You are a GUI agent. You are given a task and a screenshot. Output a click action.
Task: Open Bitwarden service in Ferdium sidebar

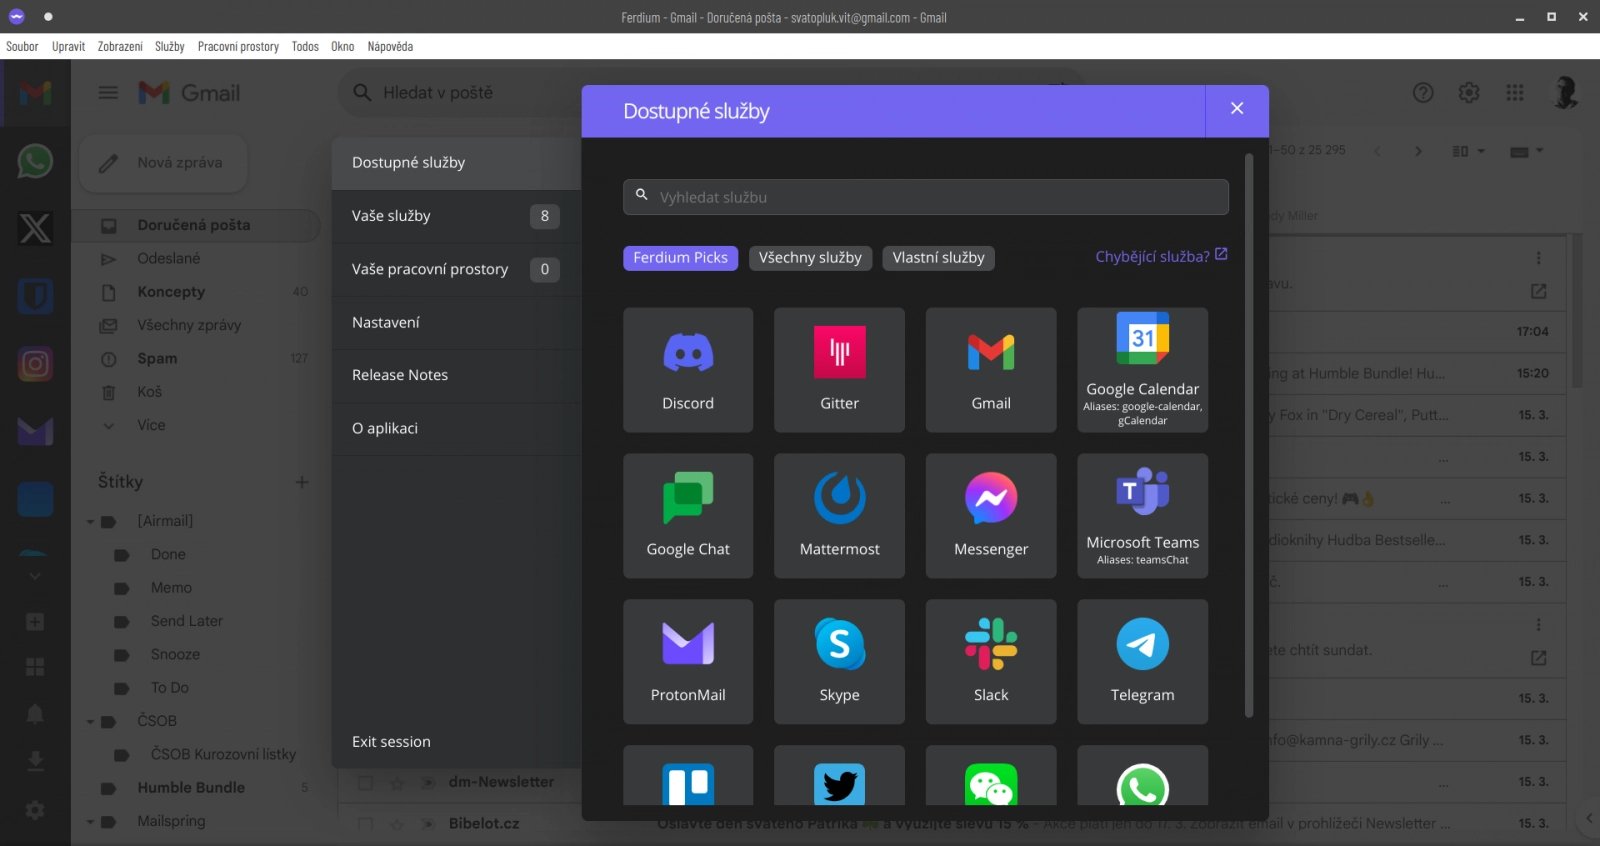coord(35,296)
